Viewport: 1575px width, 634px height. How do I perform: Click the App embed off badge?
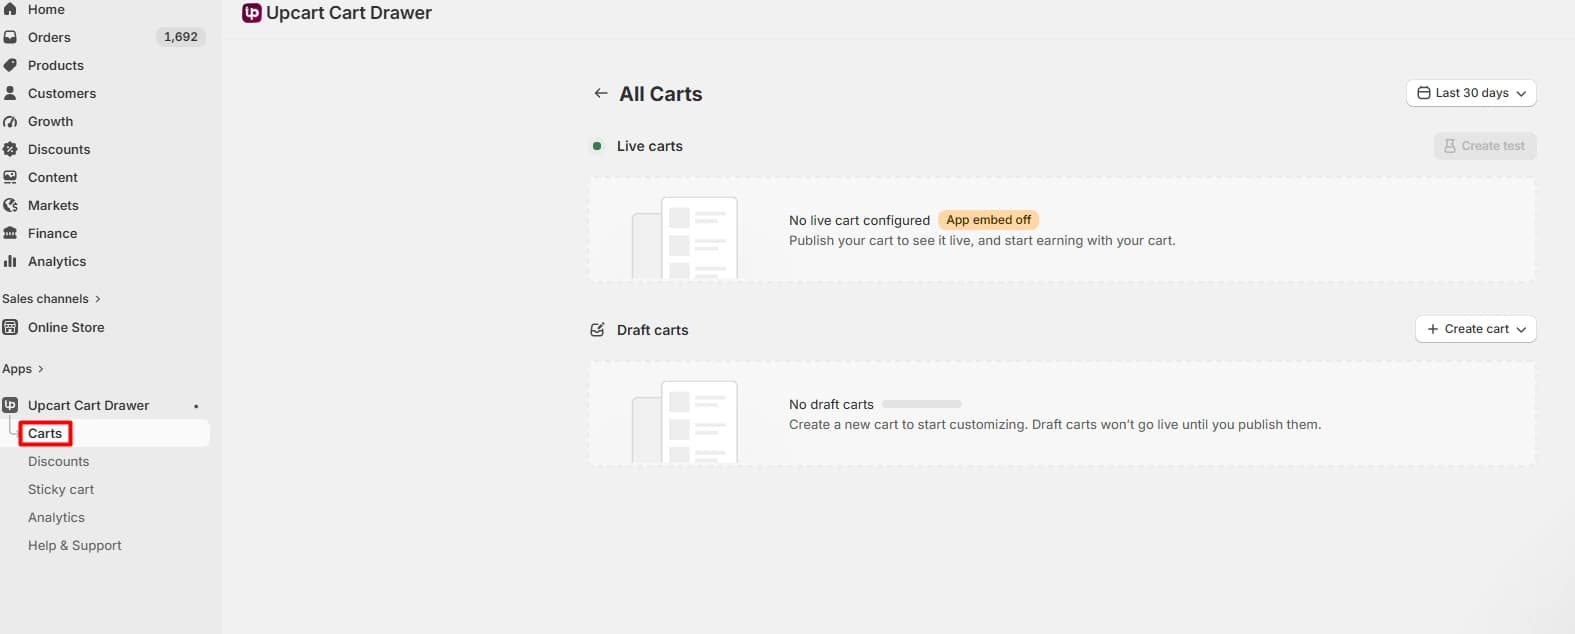(989, 220)
